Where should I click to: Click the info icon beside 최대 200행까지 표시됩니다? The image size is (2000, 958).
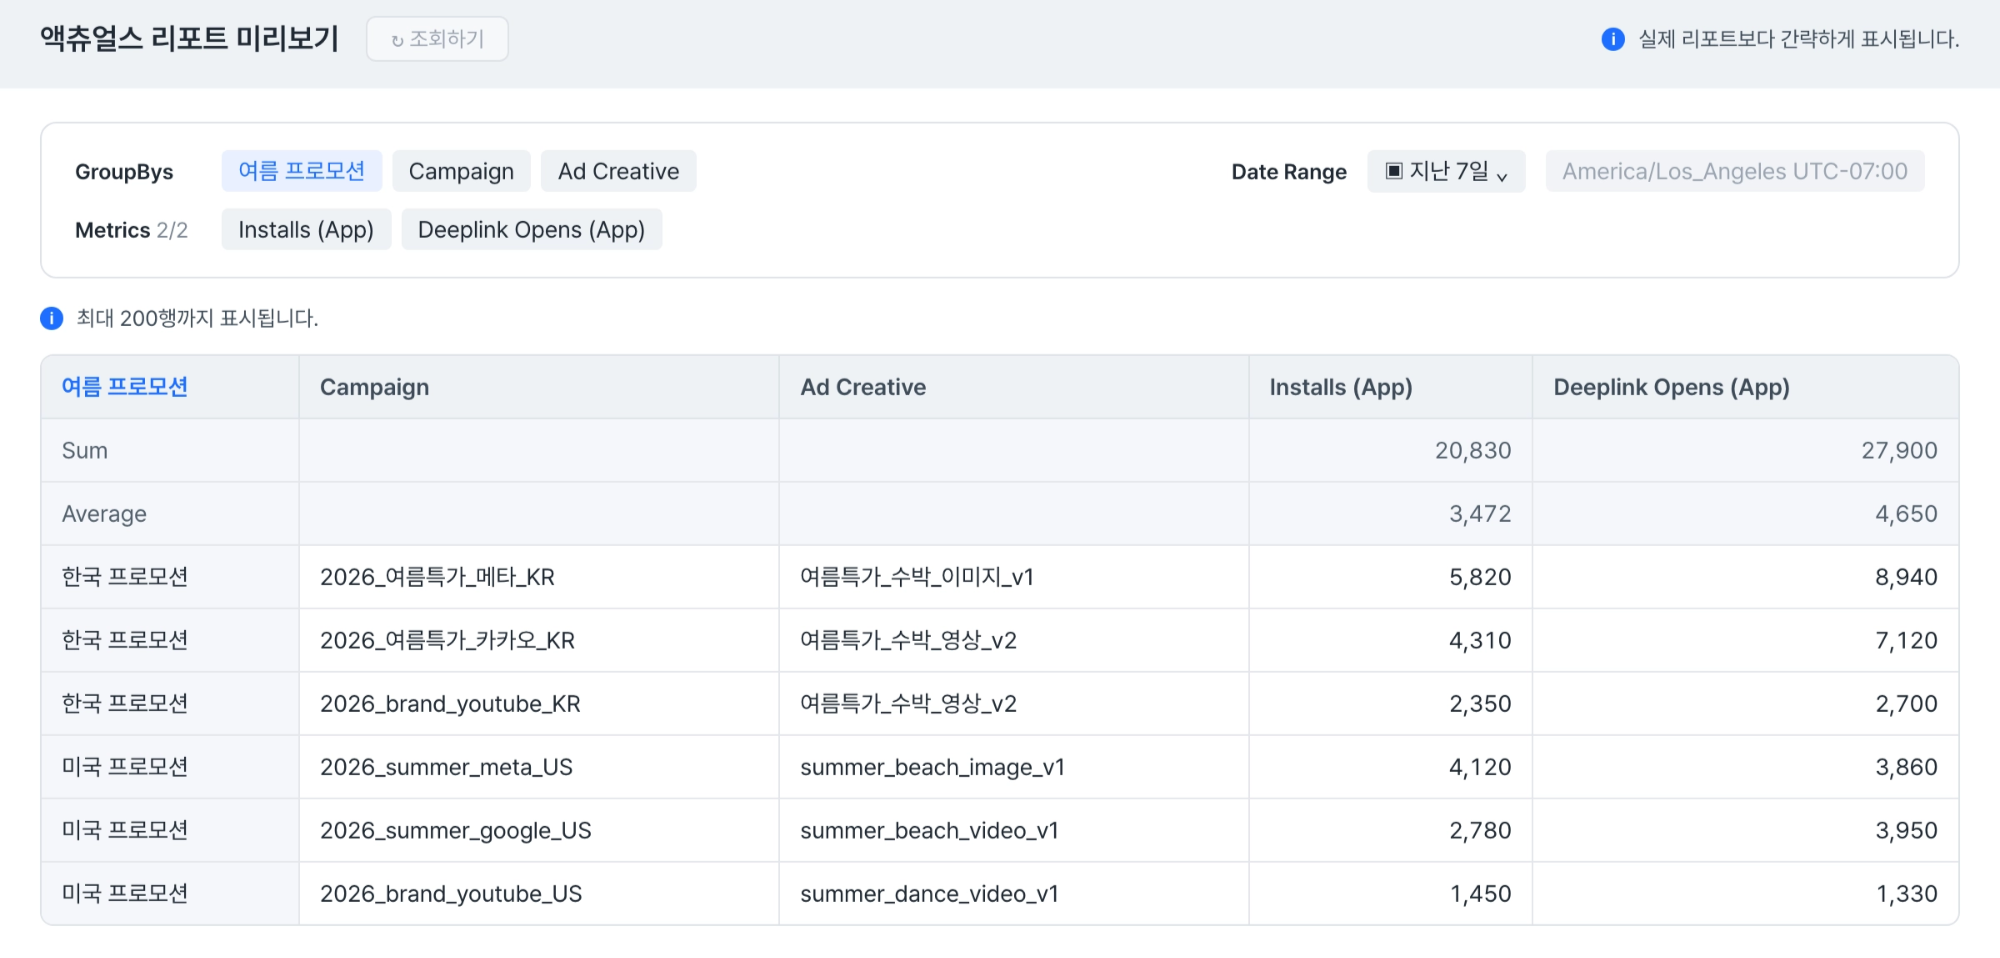[x=52, y=318]
